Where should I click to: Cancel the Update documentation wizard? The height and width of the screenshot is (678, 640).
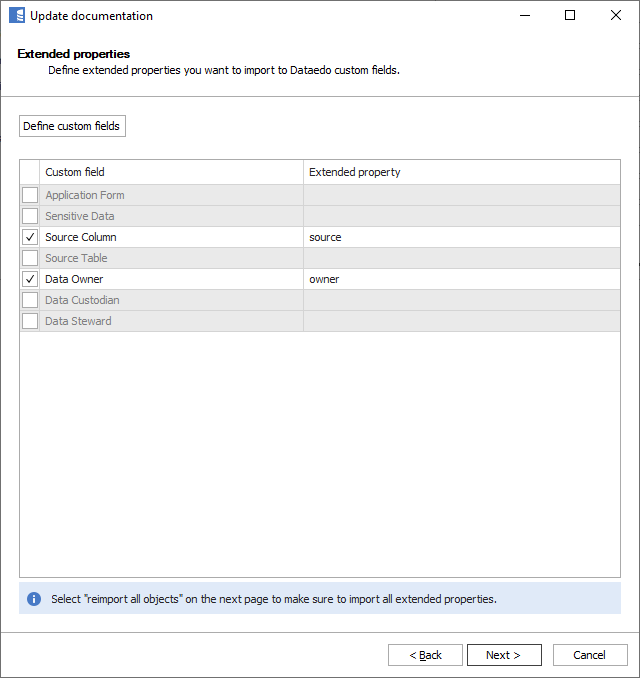coord(590,655)
